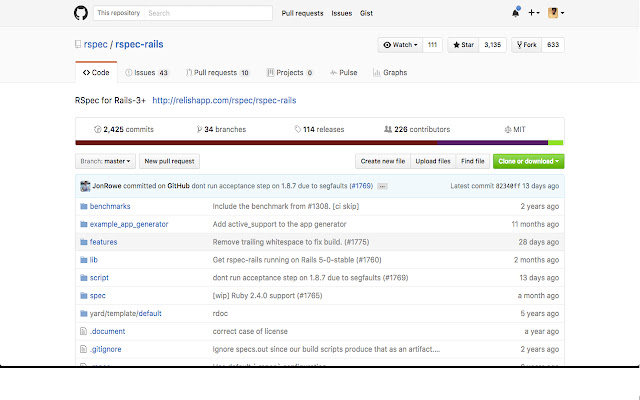Expand the Clone or download menu
Image resolution: width=640 pixels, height=400 pixels.
528,160
